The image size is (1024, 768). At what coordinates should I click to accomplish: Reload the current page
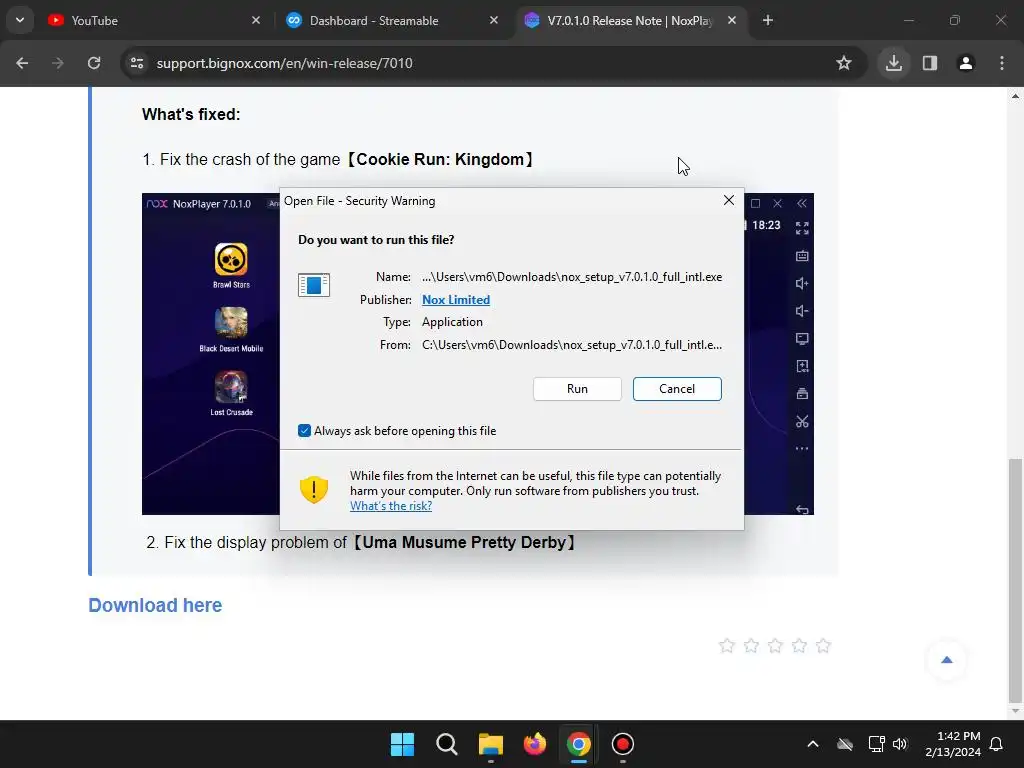pos(94,63)
